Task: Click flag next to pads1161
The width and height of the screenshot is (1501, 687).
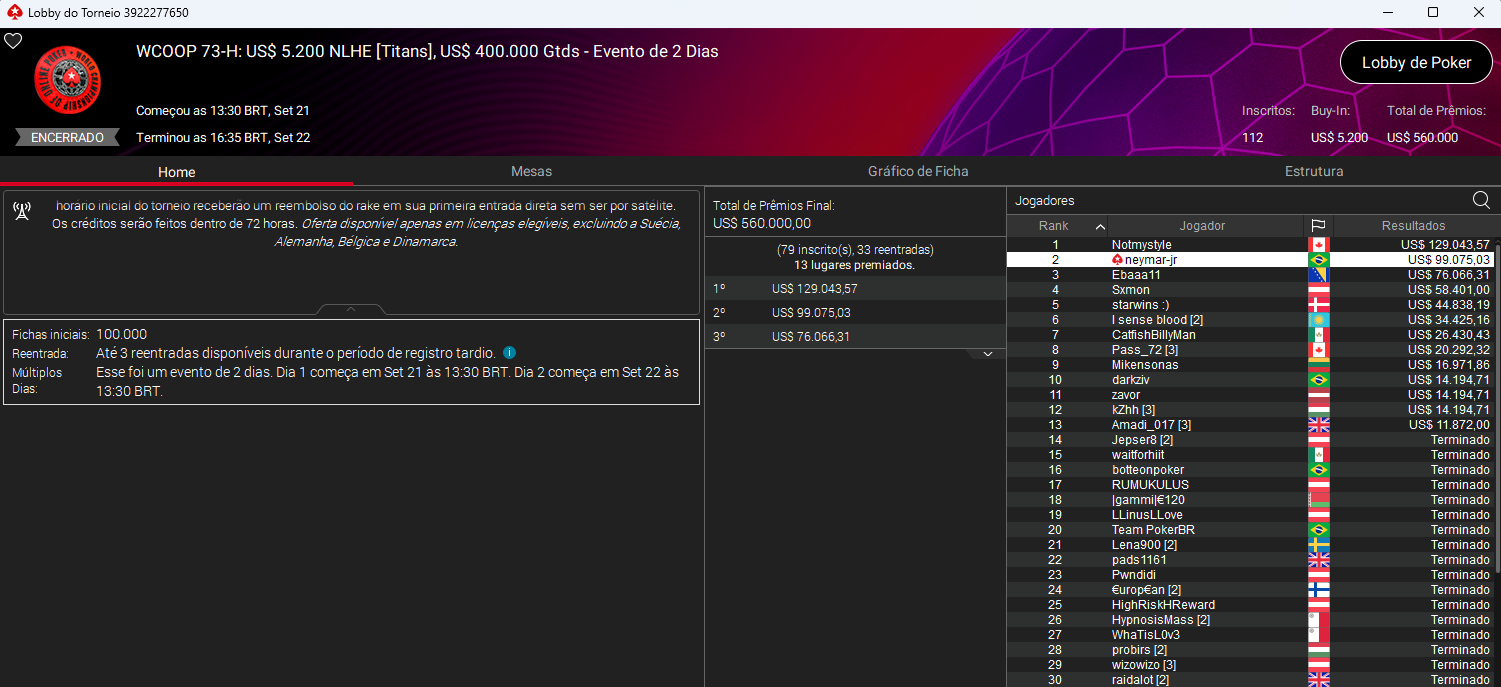Action: pos(1318,560)
